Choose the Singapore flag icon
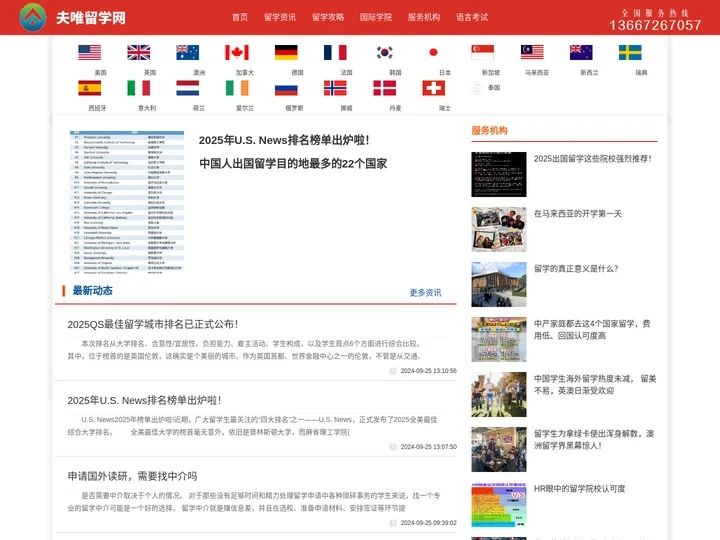The image size is (720, 540). click(483, 52)
